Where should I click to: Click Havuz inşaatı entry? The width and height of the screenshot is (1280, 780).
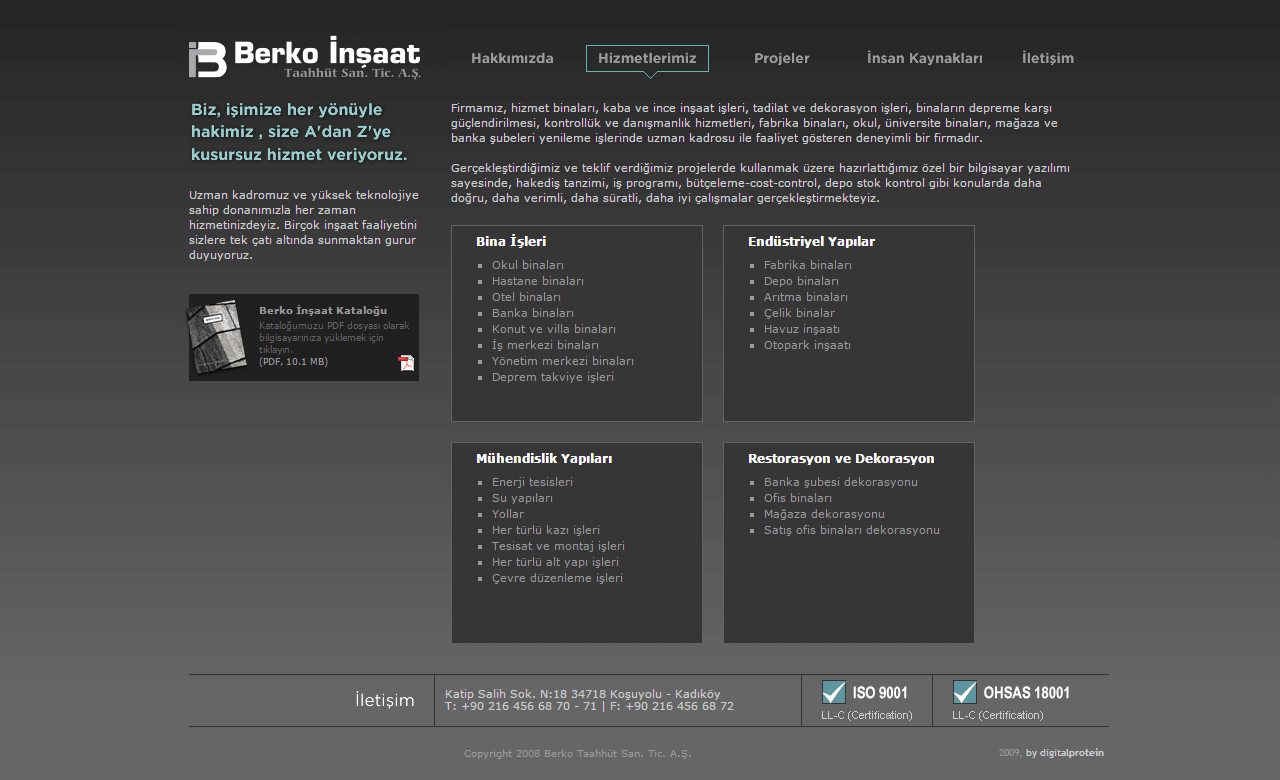coord(802,329)
